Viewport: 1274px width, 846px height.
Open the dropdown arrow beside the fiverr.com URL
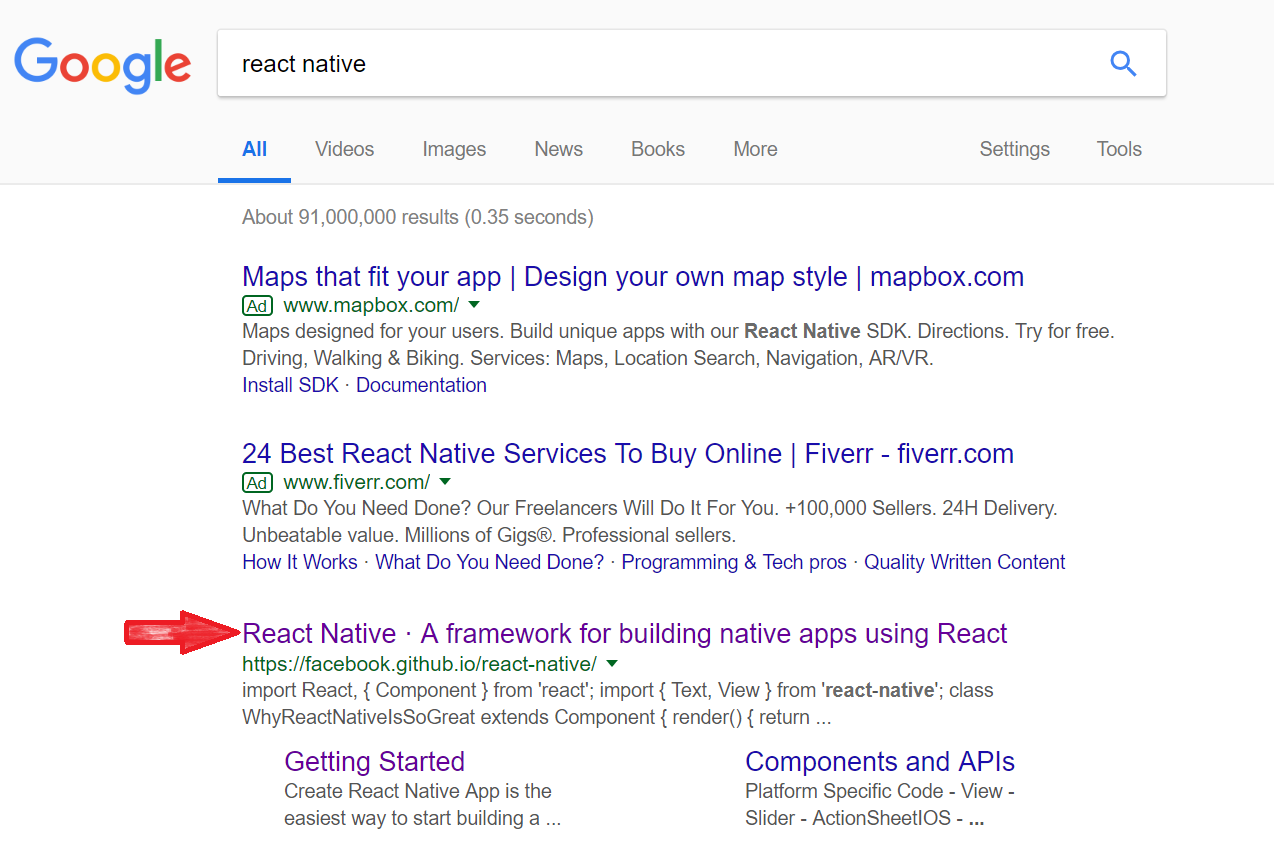446,483
